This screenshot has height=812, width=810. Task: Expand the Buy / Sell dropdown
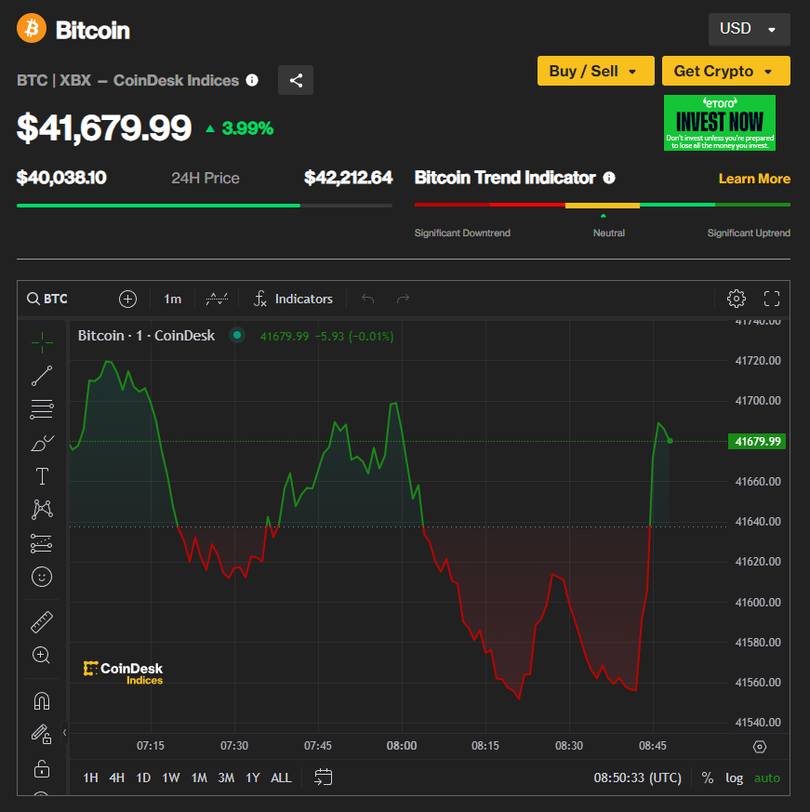[x=595, y=71]
